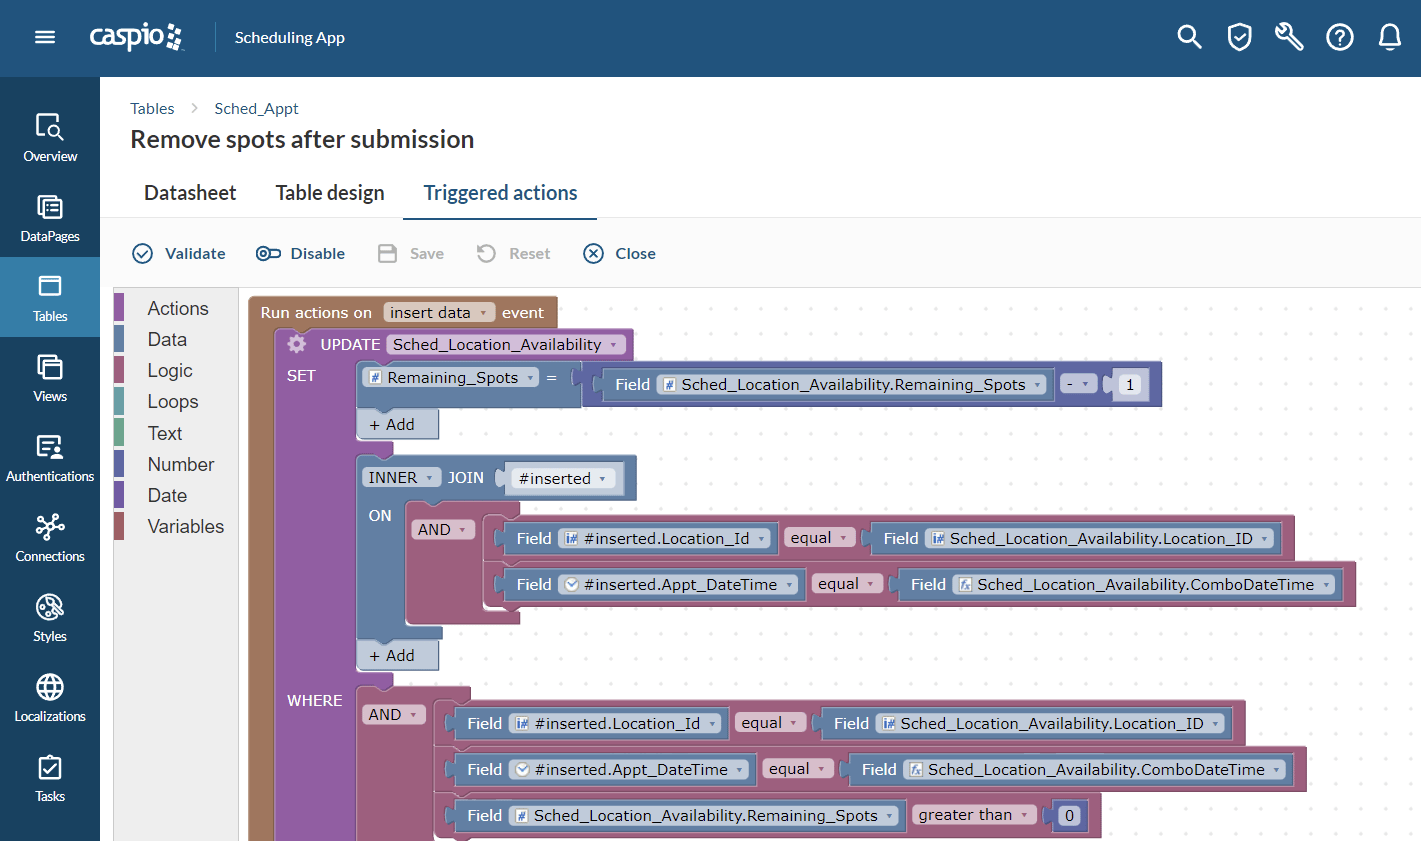Screen dimensions: 1421x841
Task: Click the Tables breadcrumb link
Action: click(x=152, y=108)
